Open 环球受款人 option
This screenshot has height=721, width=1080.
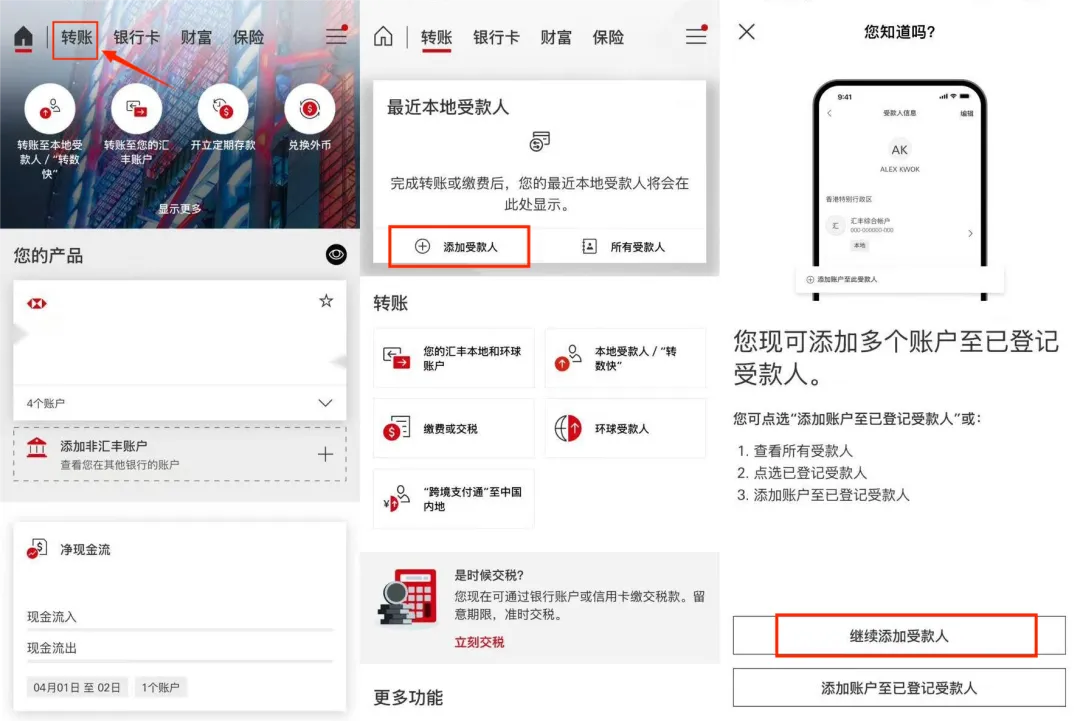click(x=625, y=428)
